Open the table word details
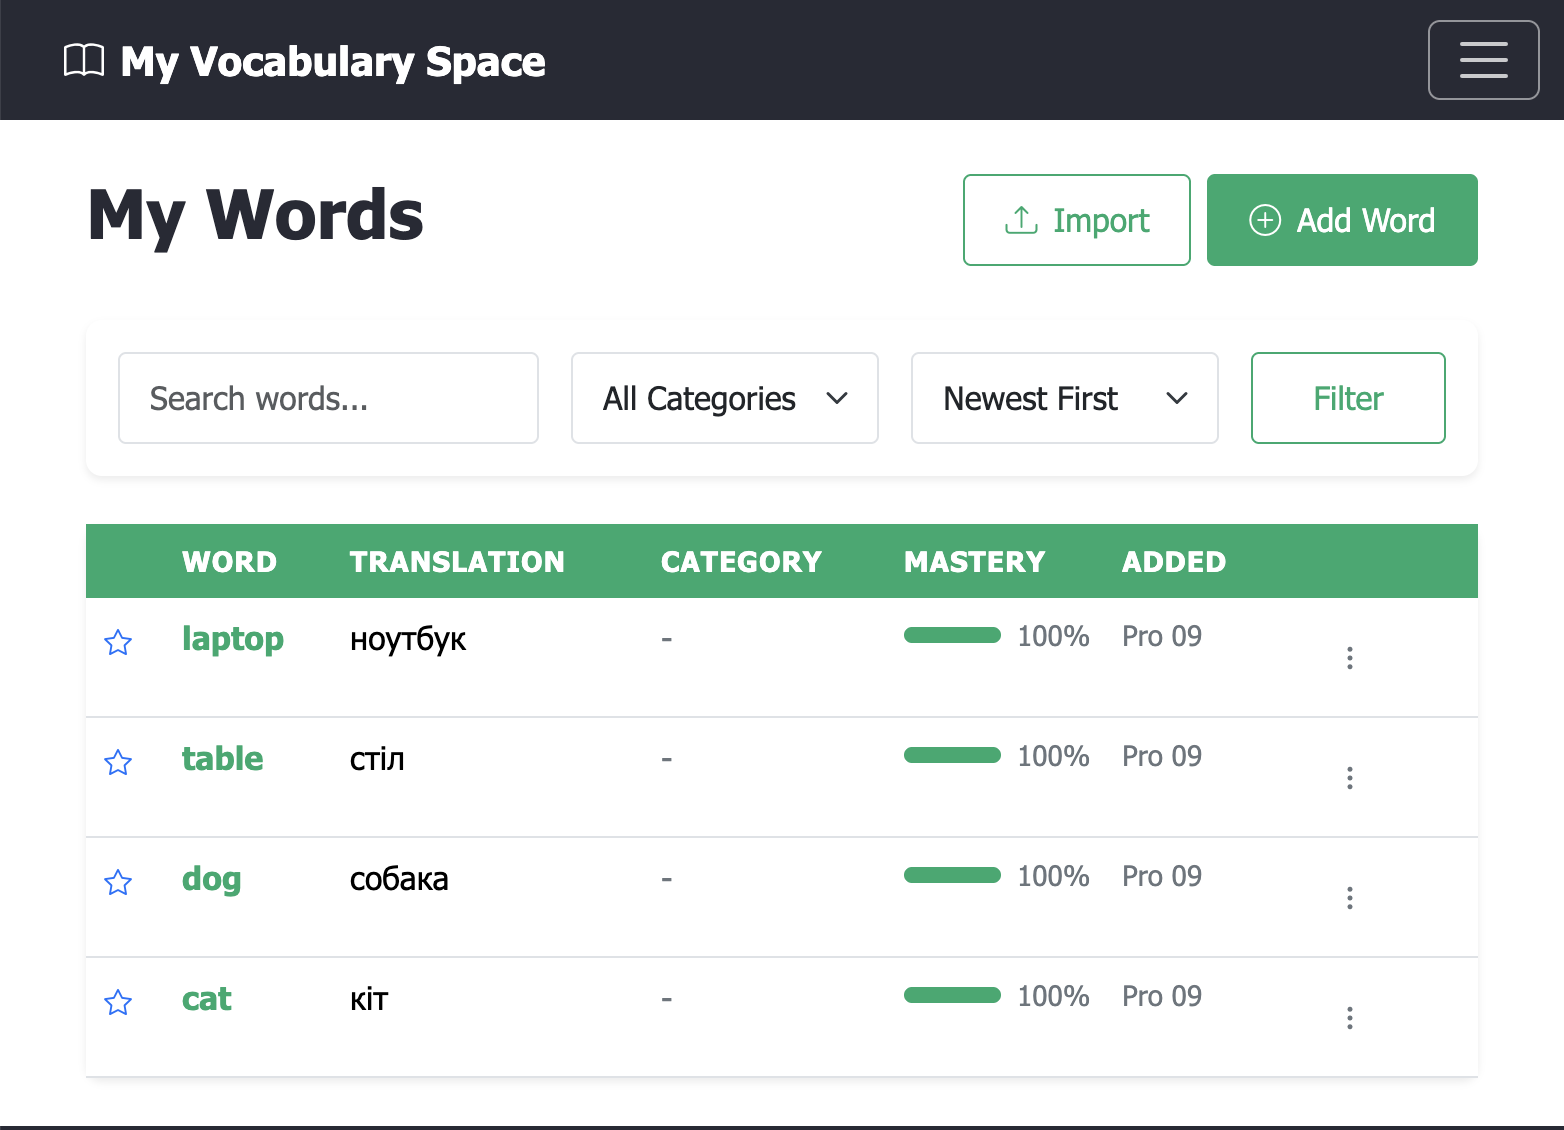1564x1130 pixels. (222, 759)
